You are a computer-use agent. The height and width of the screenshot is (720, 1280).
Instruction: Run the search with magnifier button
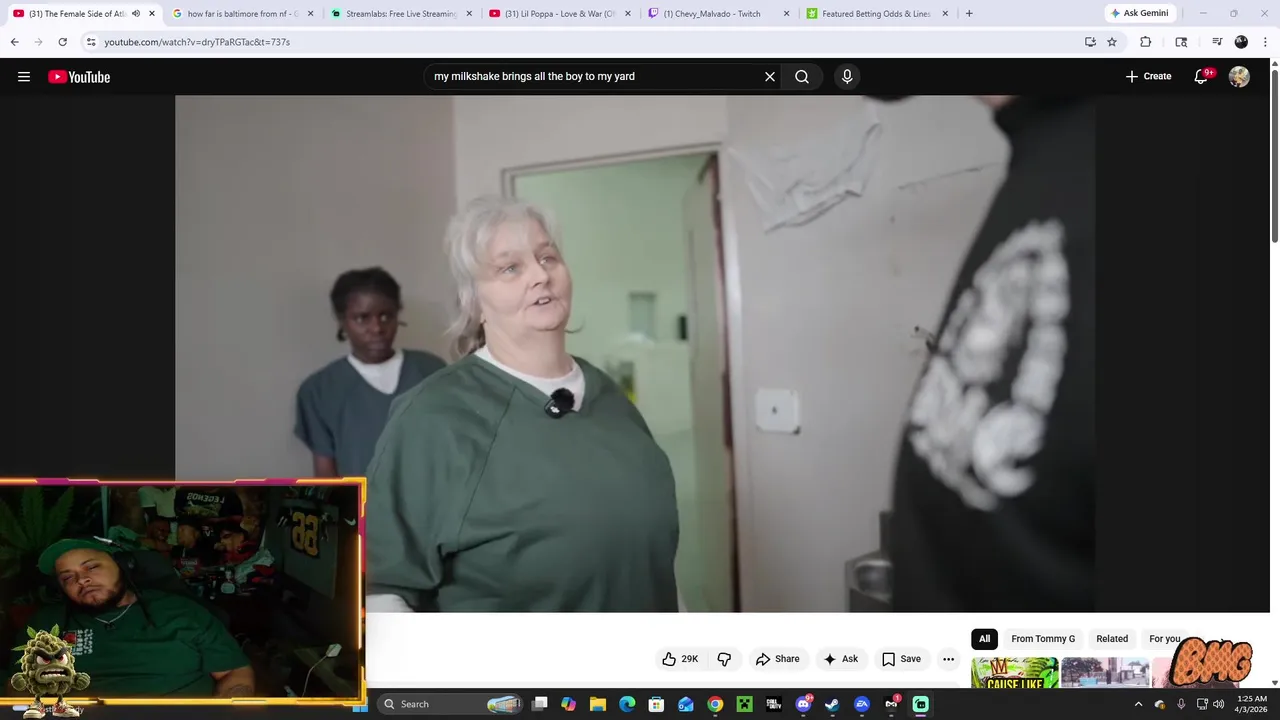(802, 76)
